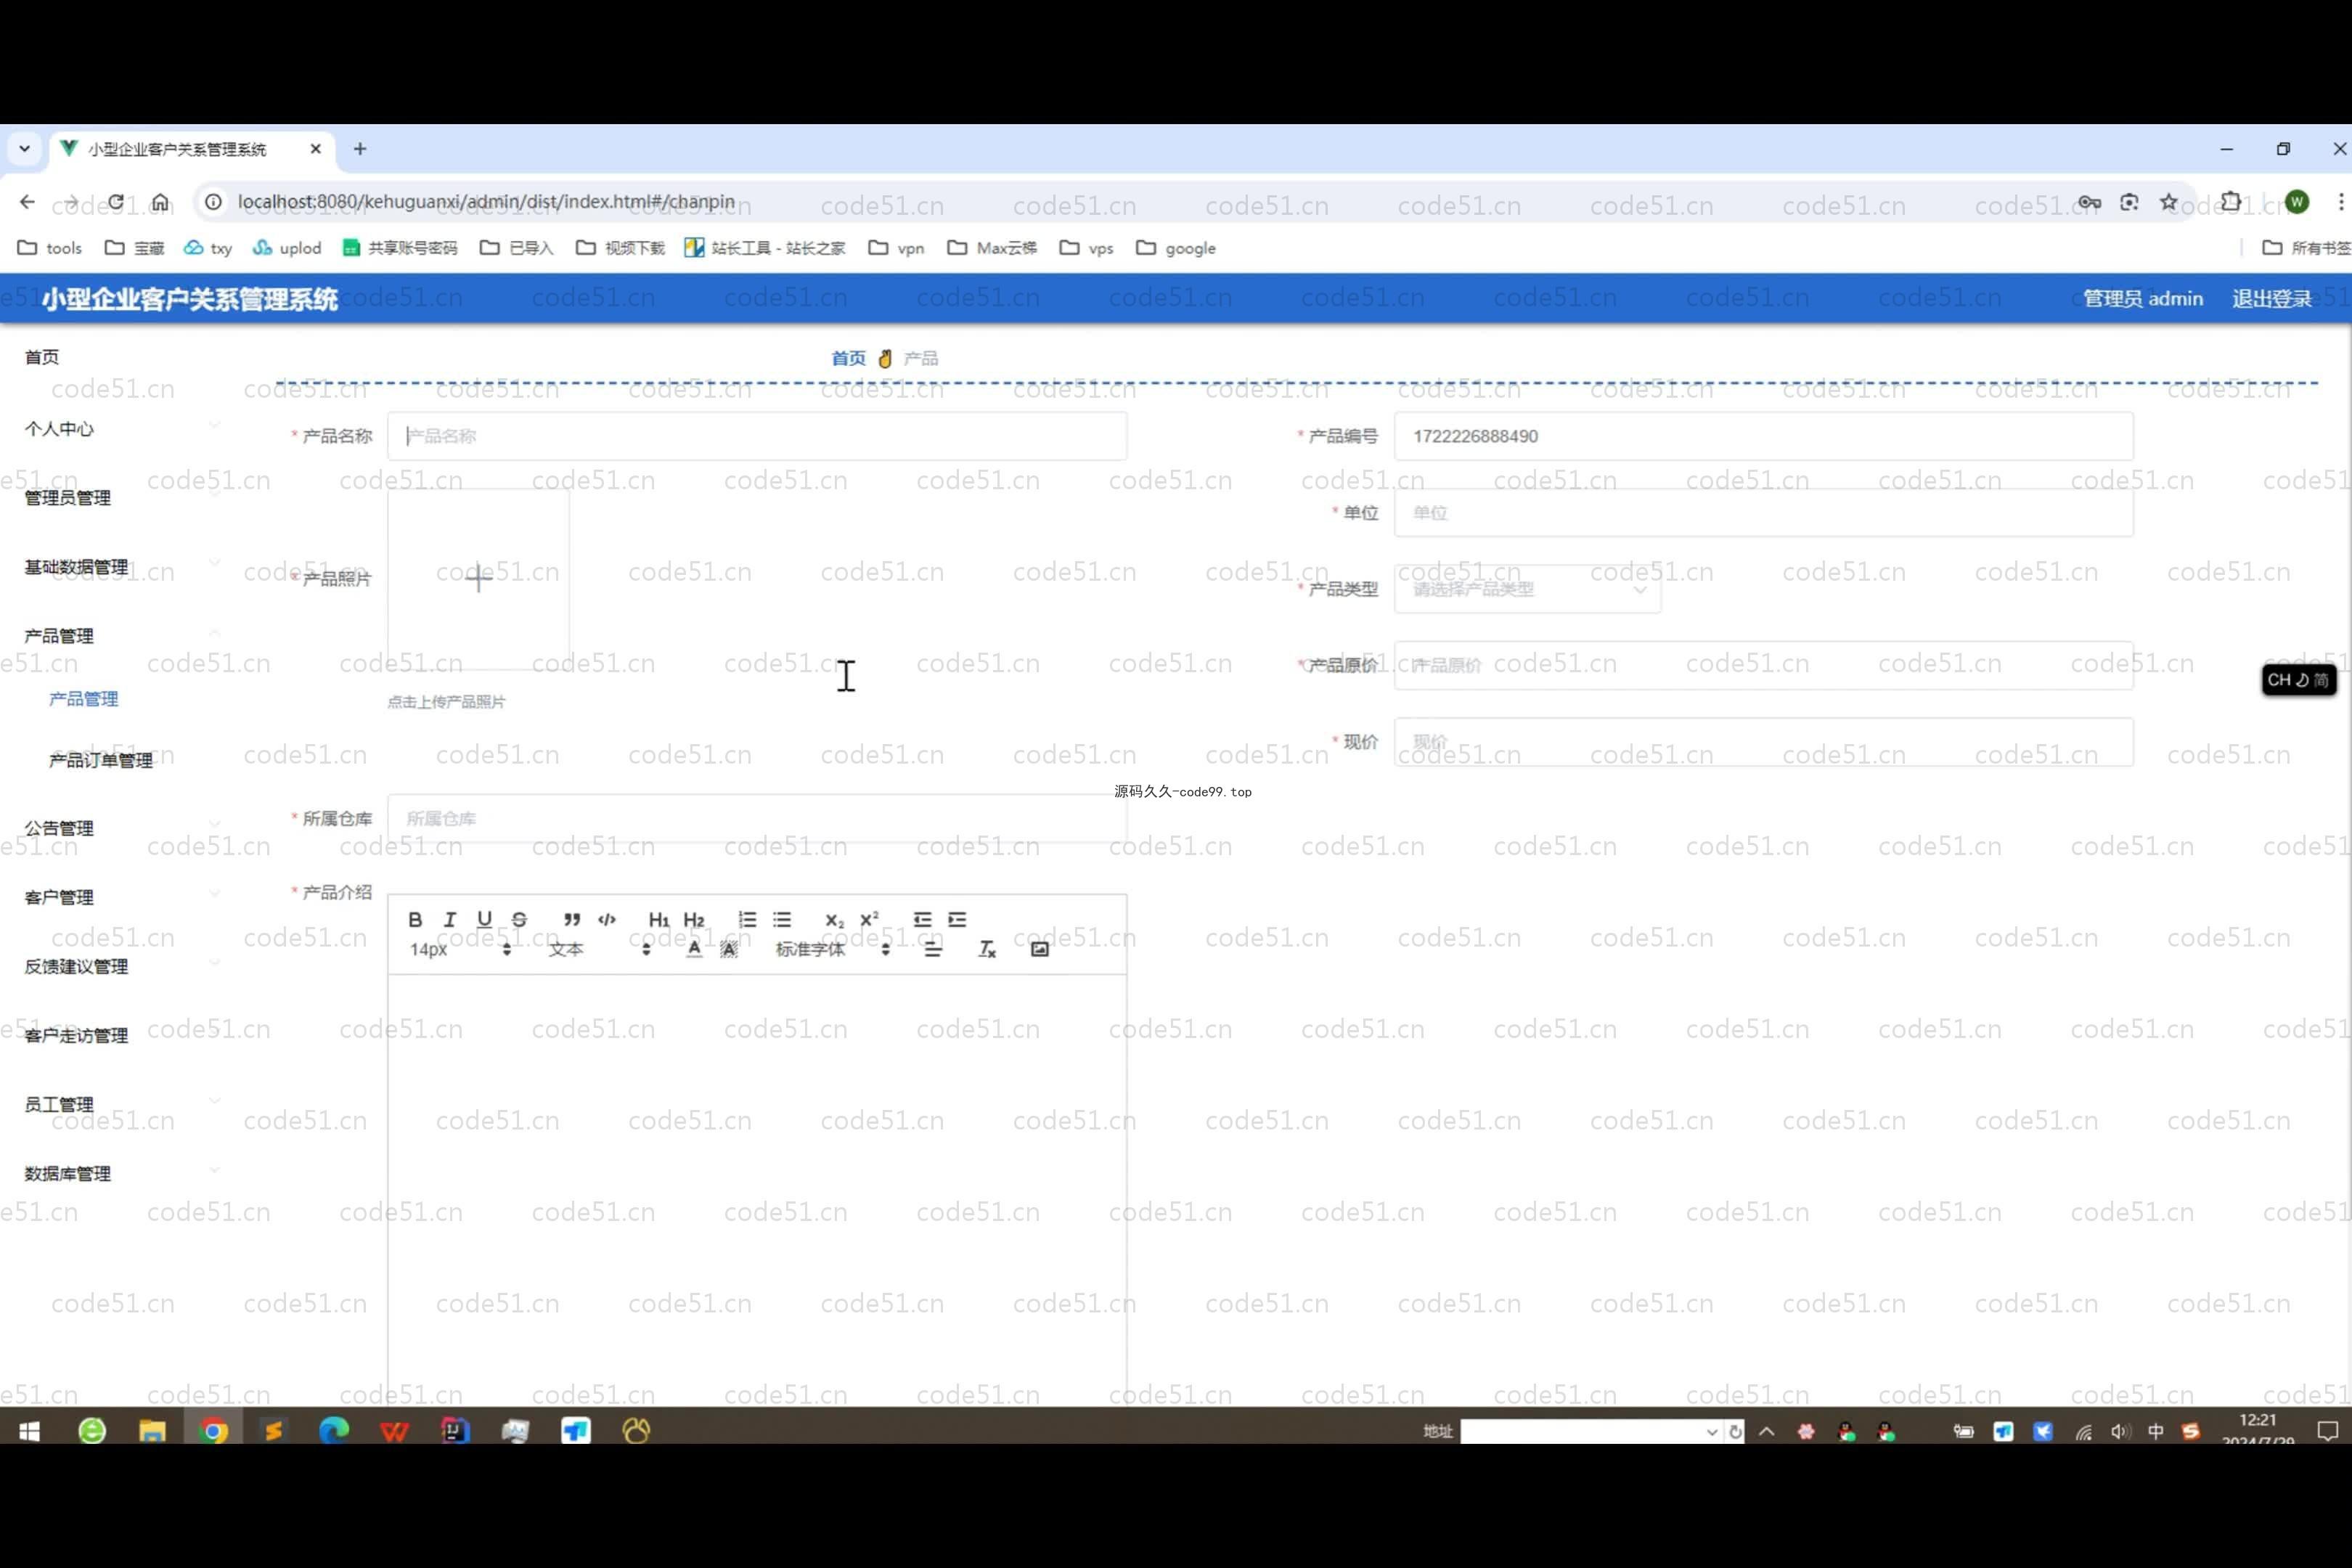Insert an ordered numbered list
Viewport: 2352px width, 1568px height.
[747, 919]
